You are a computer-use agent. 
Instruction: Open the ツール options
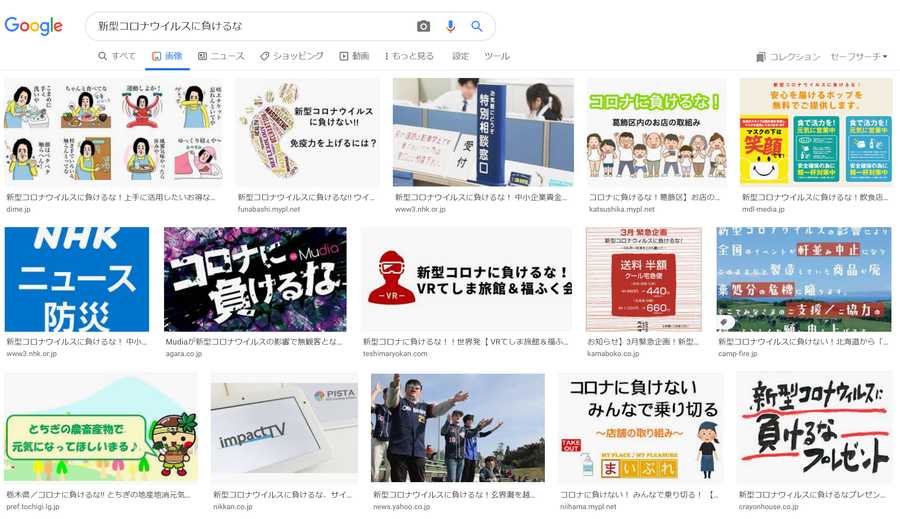coord(496,56)
